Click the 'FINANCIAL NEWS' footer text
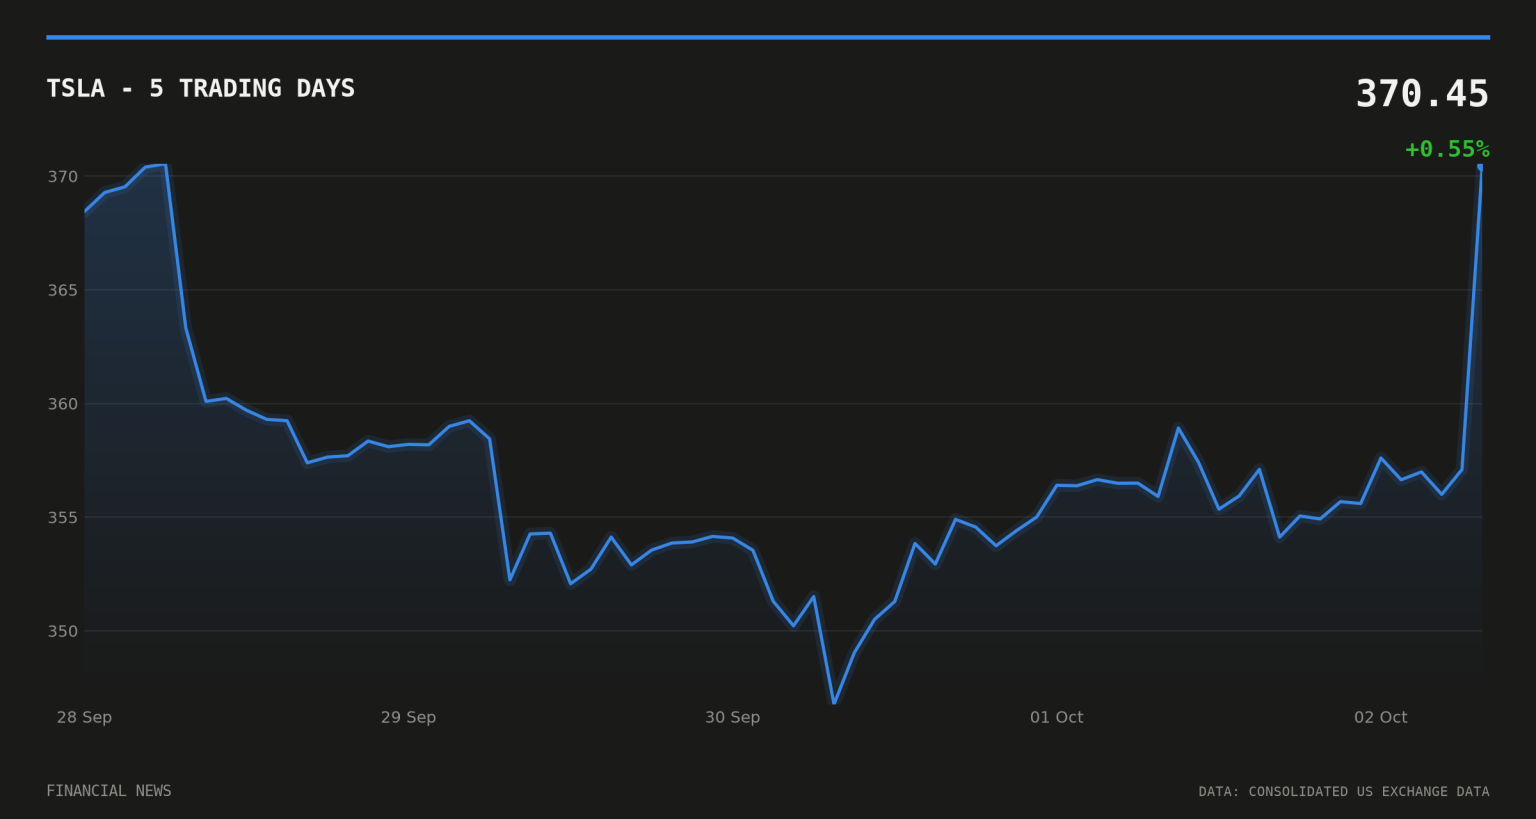Viewport: 1536px width, 819px height. point(109,791)
